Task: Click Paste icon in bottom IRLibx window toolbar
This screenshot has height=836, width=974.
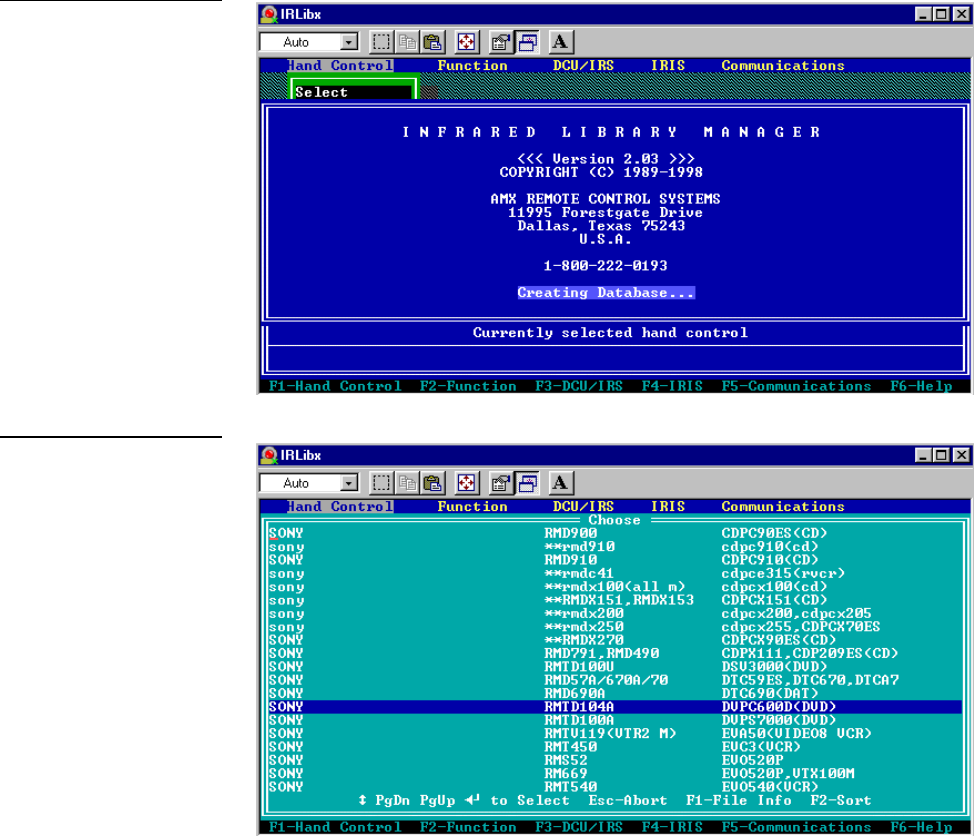Action: tap(433, 483)
